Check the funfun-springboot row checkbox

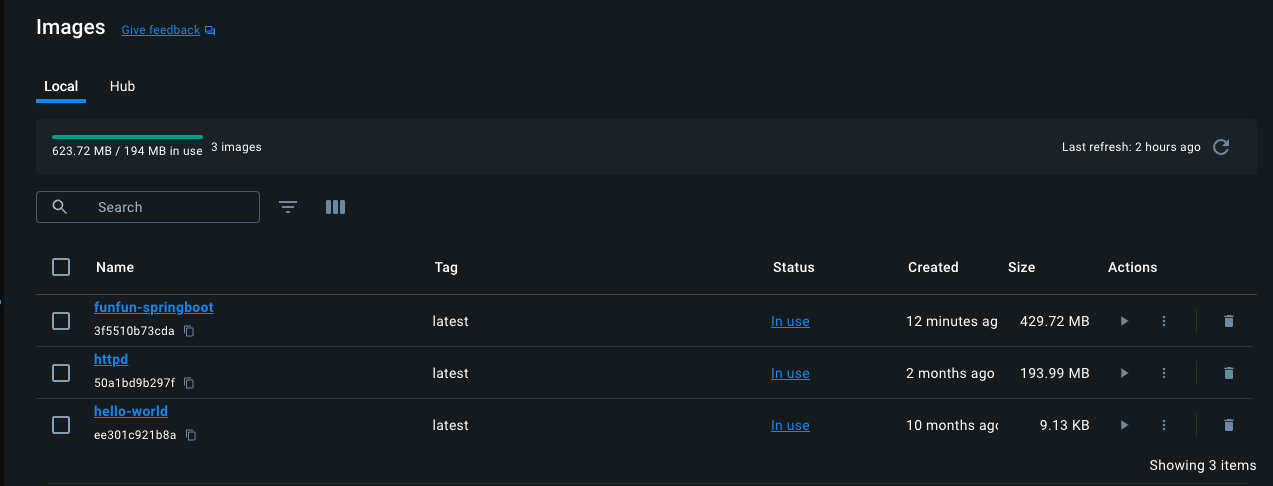pos(61,321)
